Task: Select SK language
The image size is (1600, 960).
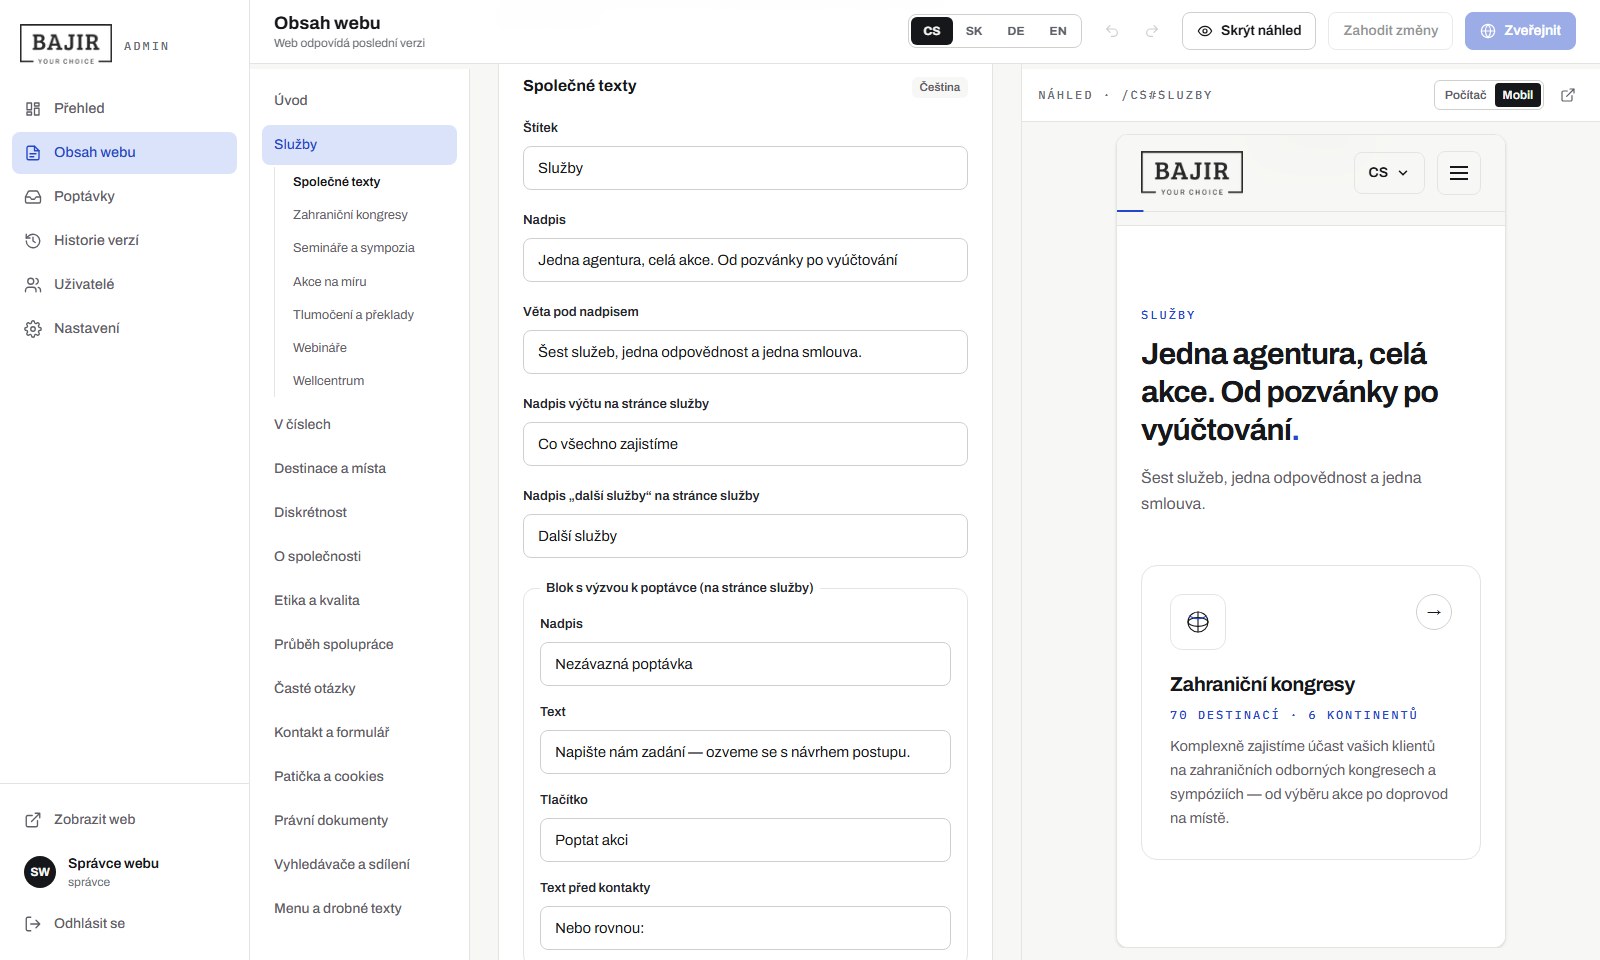Action: coord(974,31)
